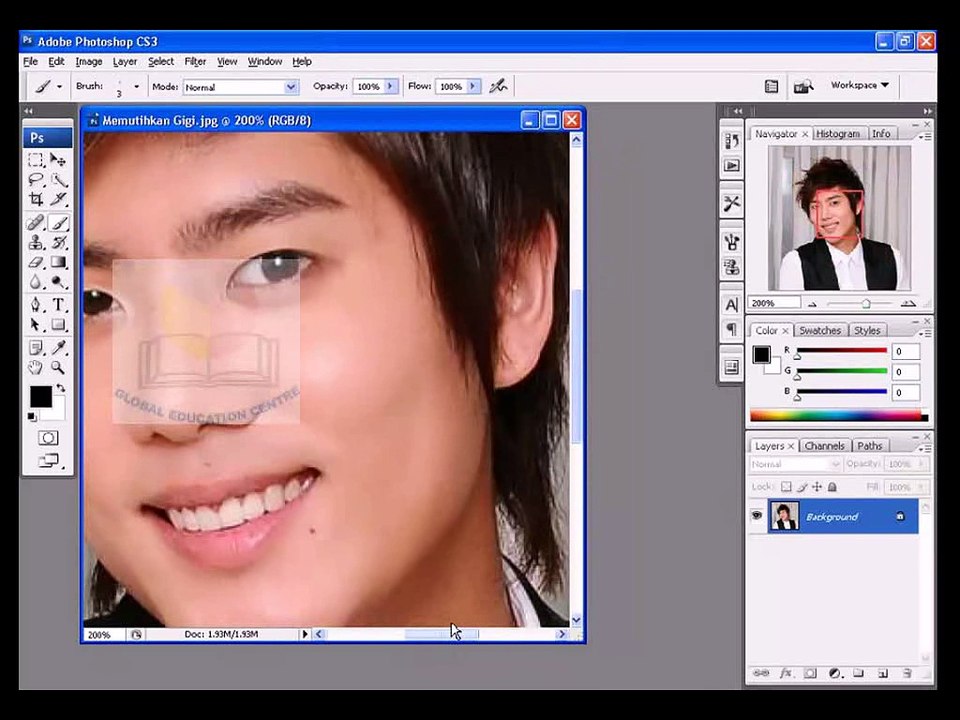Select the Type tool
960x720 pixels.
[x=58, y=304]
